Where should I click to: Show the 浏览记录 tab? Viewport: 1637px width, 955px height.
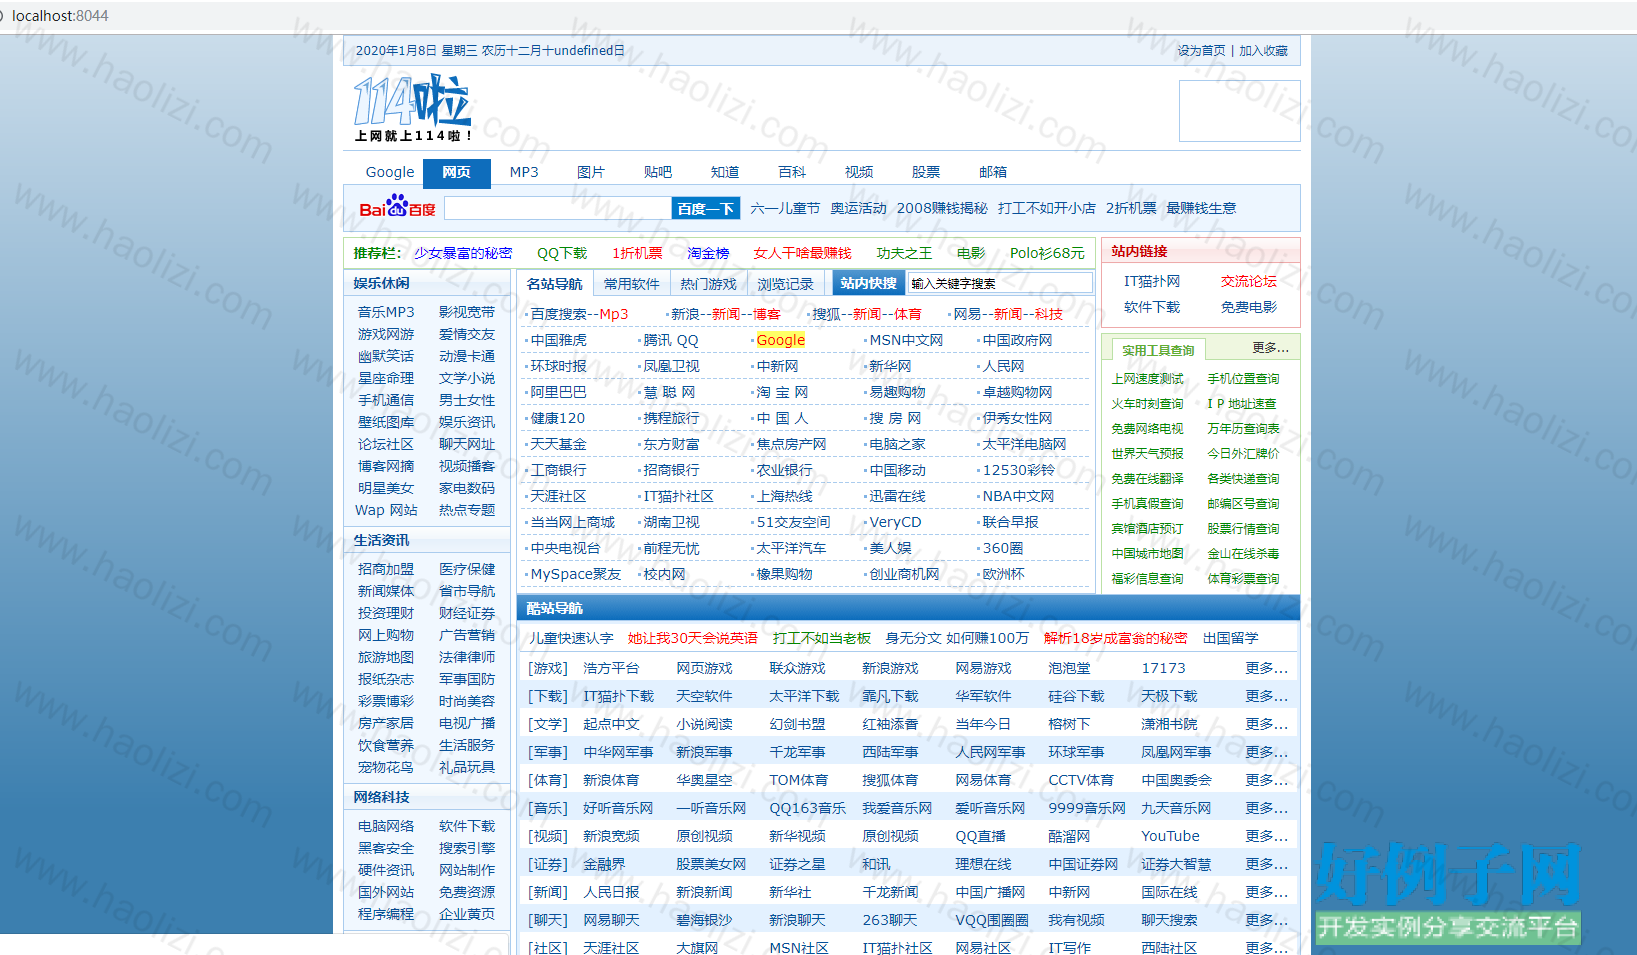click(786, 284)
